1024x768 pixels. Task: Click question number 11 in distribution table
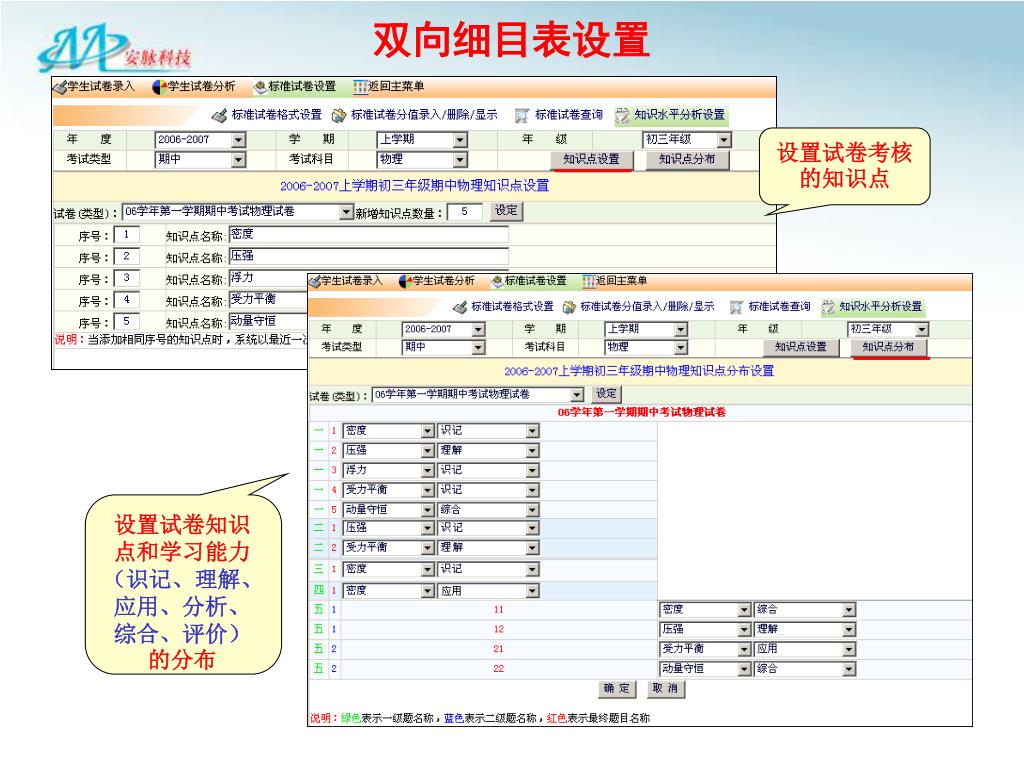(499, 610)
